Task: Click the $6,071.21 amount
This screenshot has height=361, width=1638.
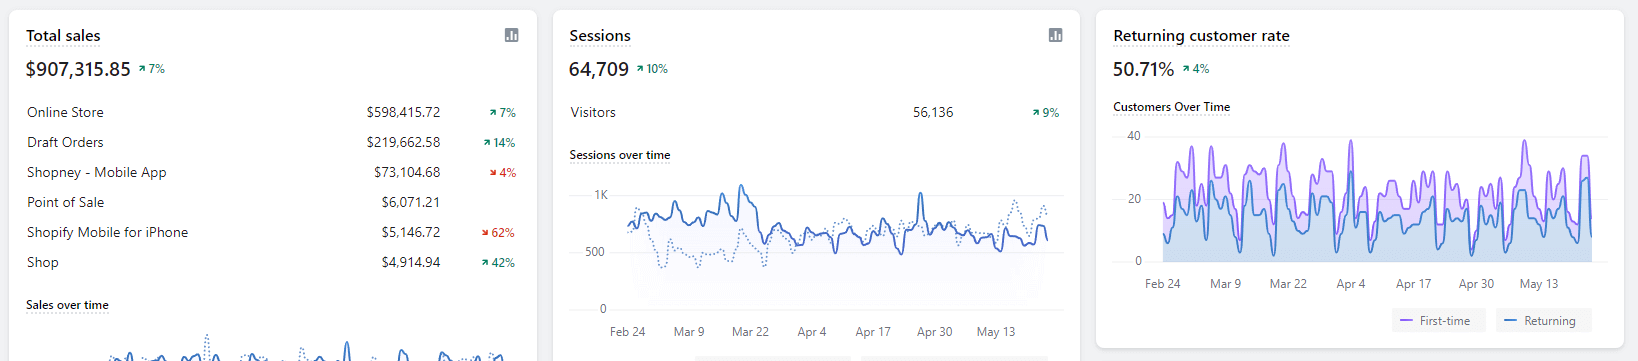Action: (x=411, y=202)
